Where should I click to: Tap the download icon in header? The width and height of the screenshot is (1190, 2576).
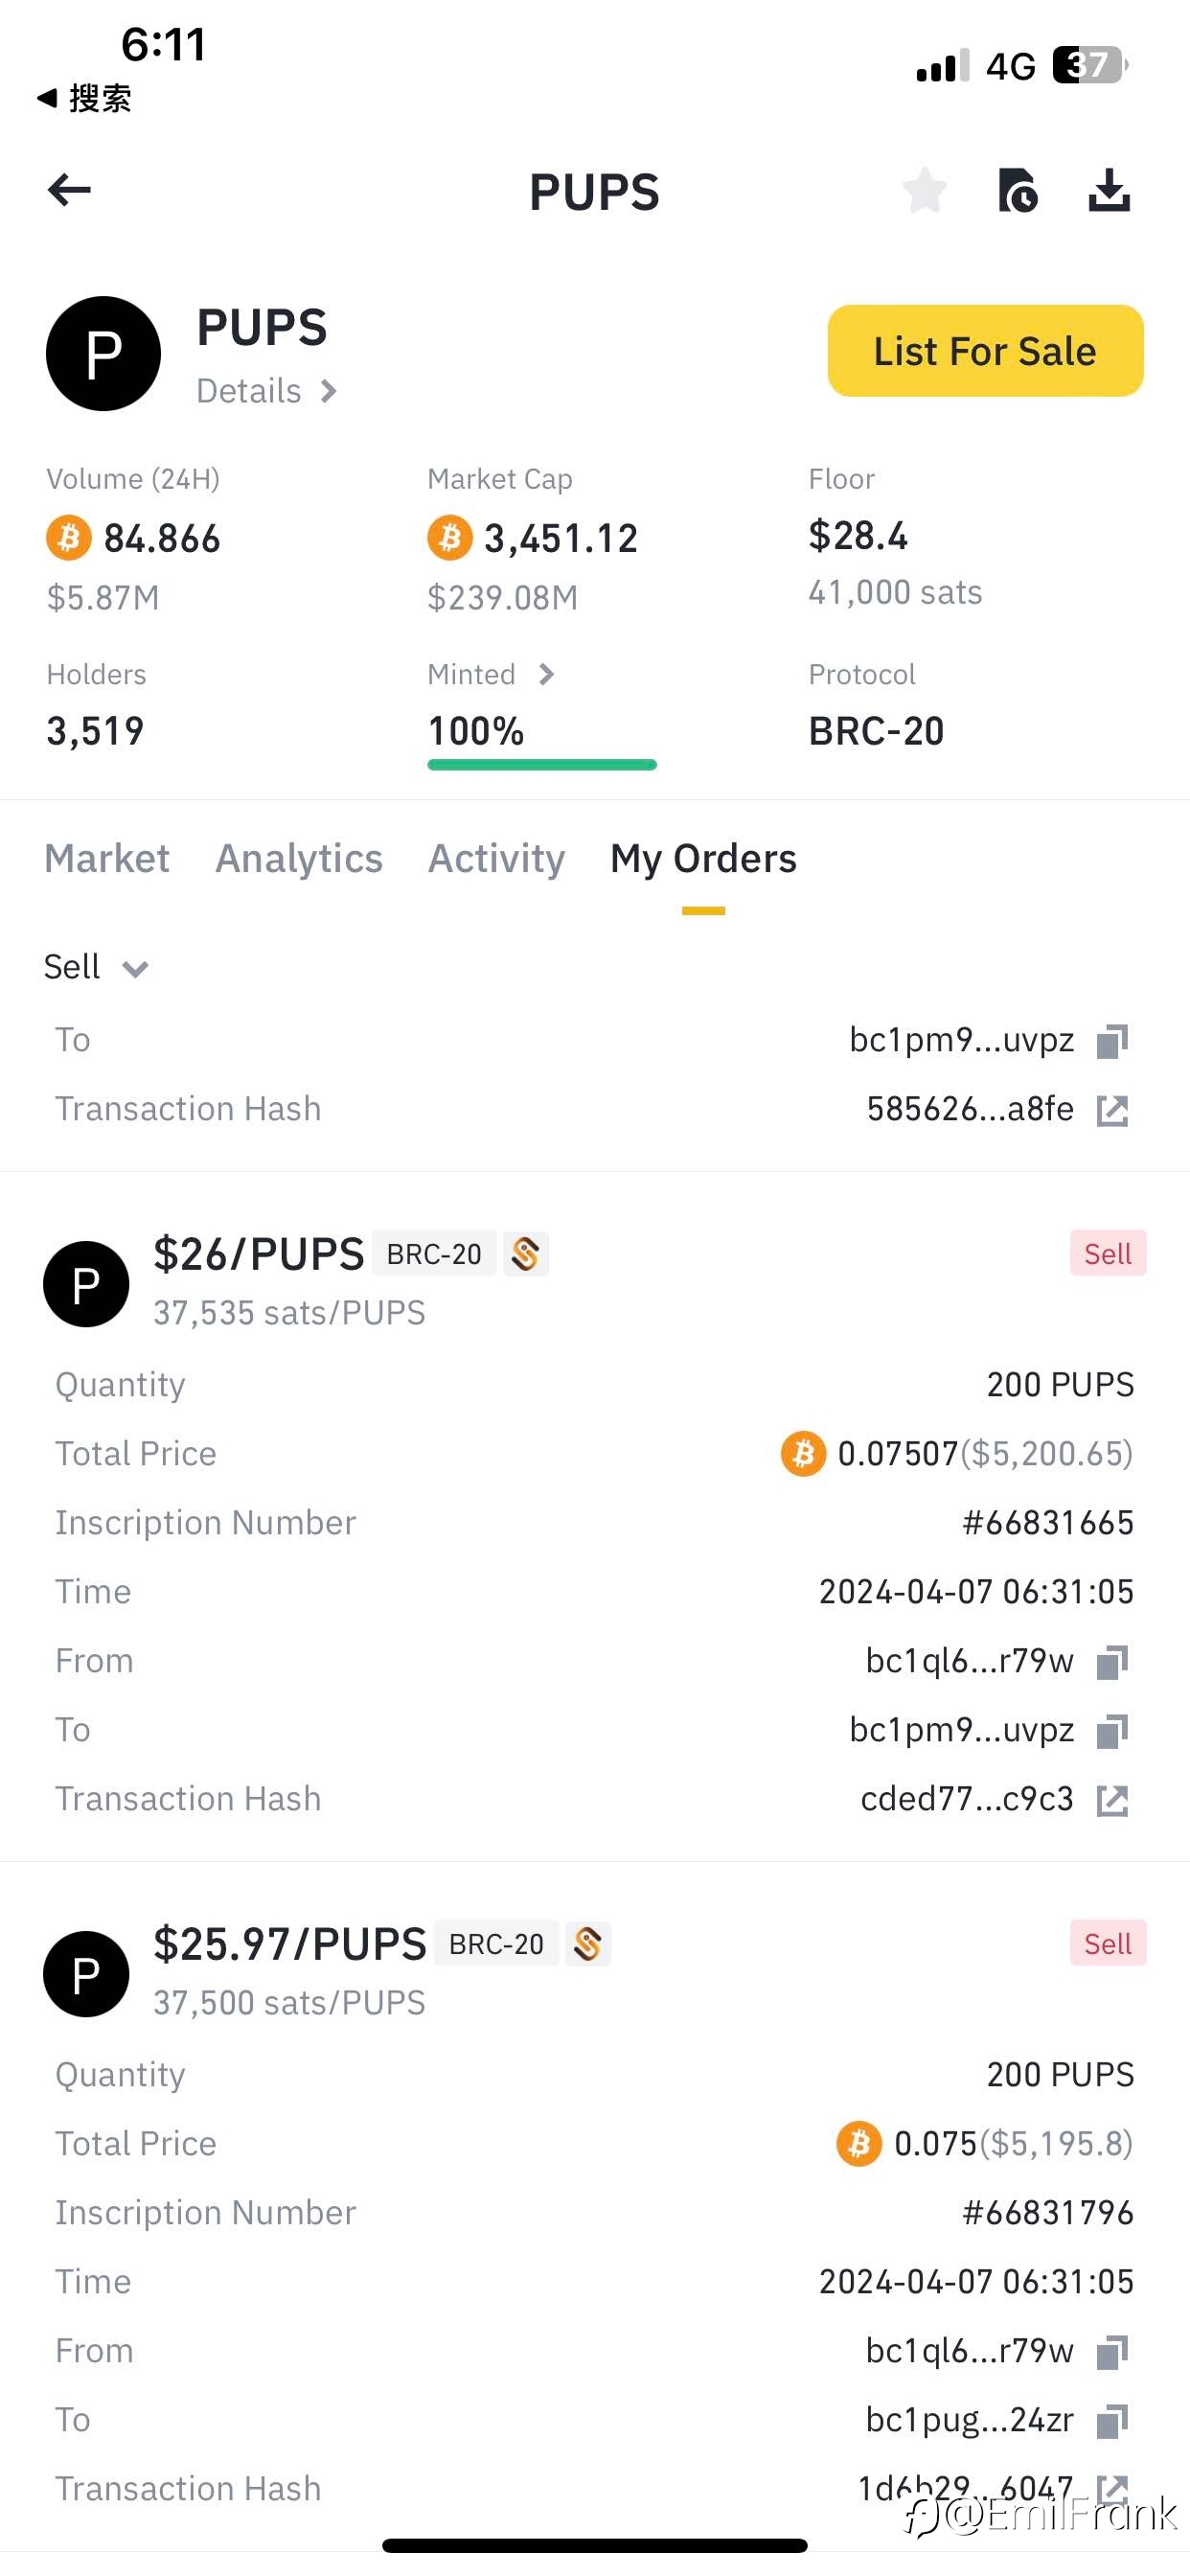1109,190
